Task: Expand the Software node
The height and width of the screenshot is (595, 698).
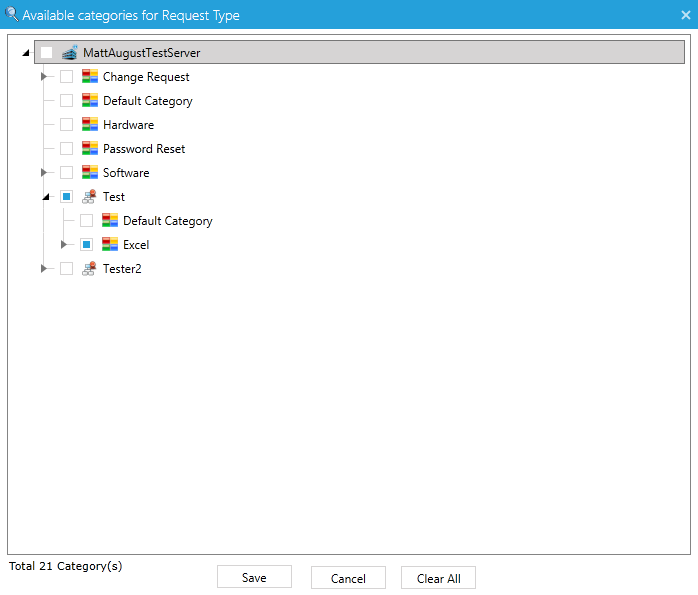Action: point(44,173)
